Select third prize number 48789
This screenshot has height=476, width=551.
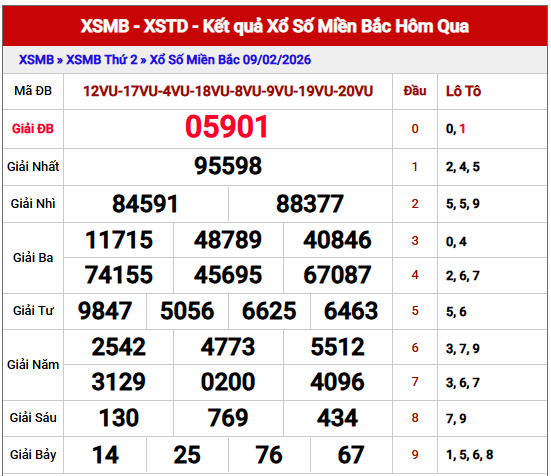pyautogui.click(x=228, y=240)
